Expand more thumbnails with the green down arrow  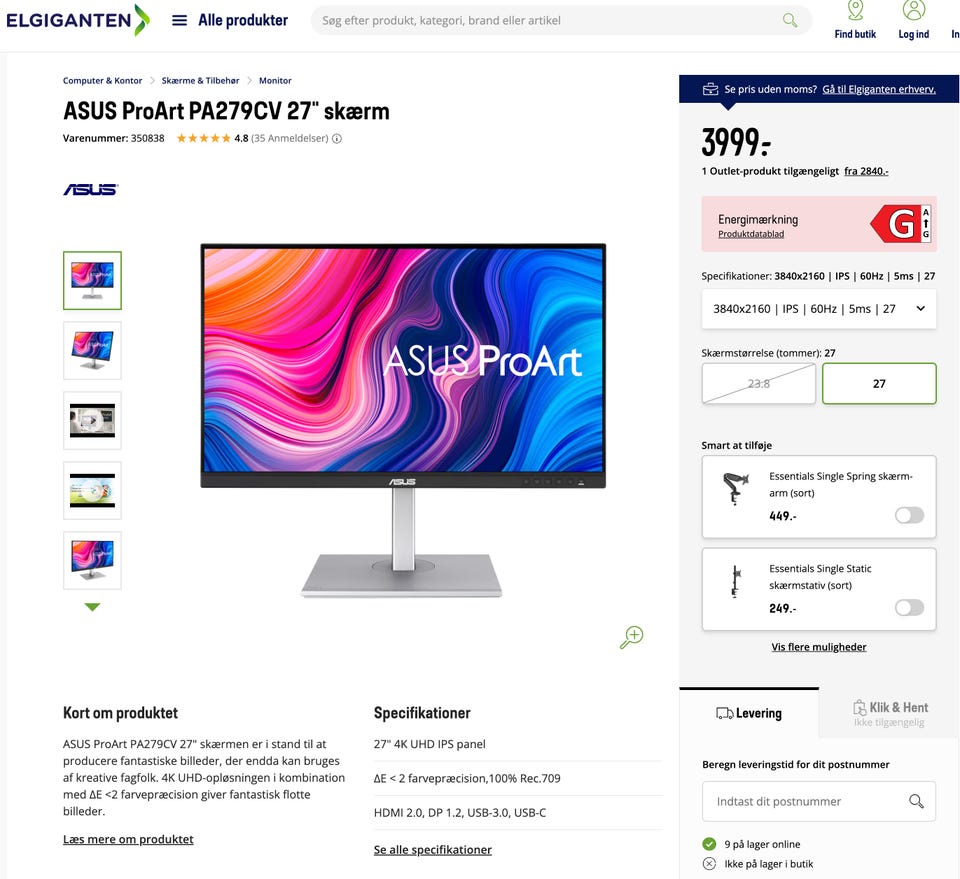[92, 607]
